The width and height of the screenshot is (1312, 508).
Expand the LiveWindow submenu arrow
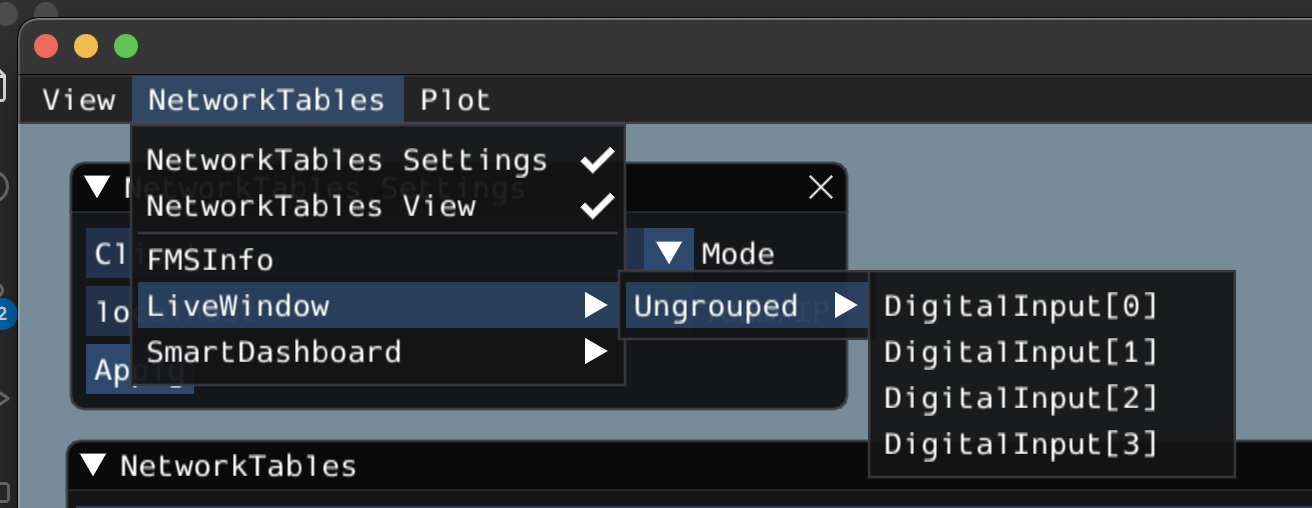[596, 306]
